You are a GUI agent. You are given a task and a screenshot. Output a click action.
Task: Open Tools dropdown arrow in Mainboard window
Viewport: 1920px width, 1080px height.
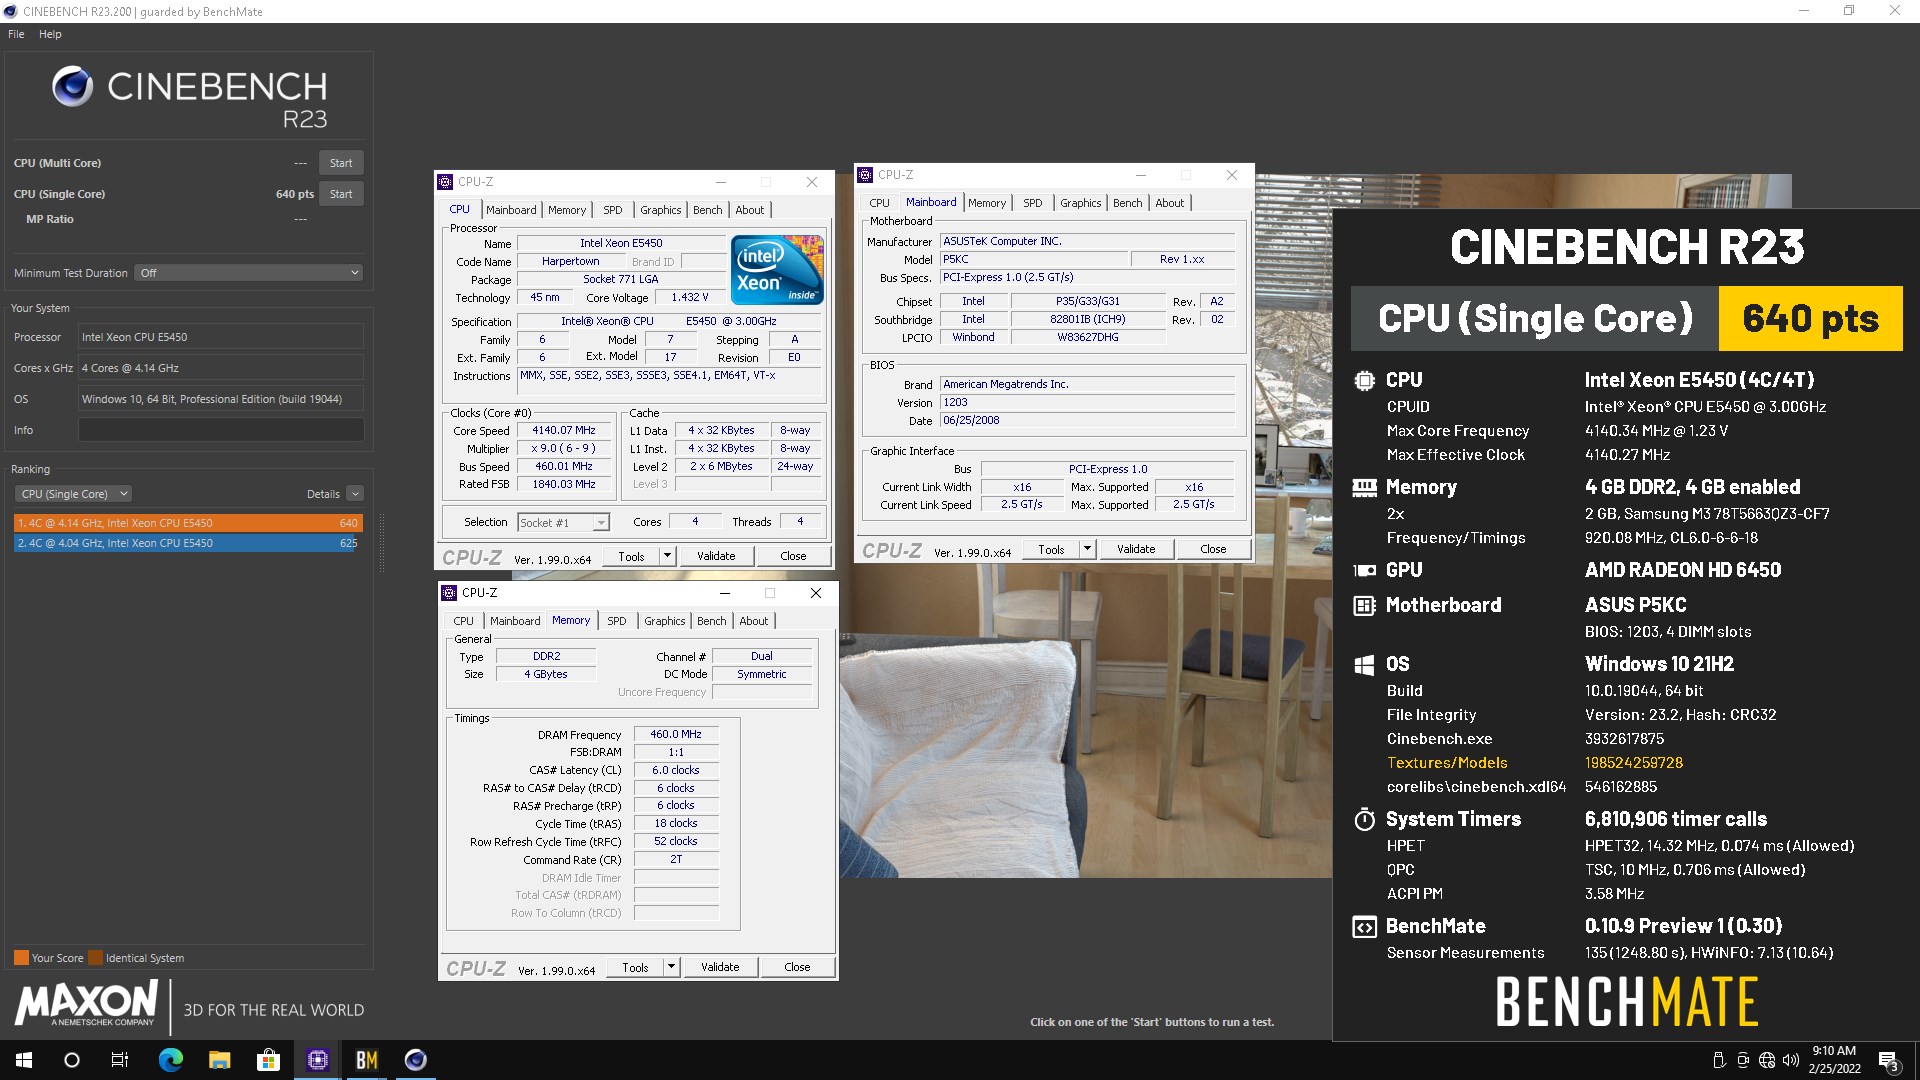point(1088,549)
